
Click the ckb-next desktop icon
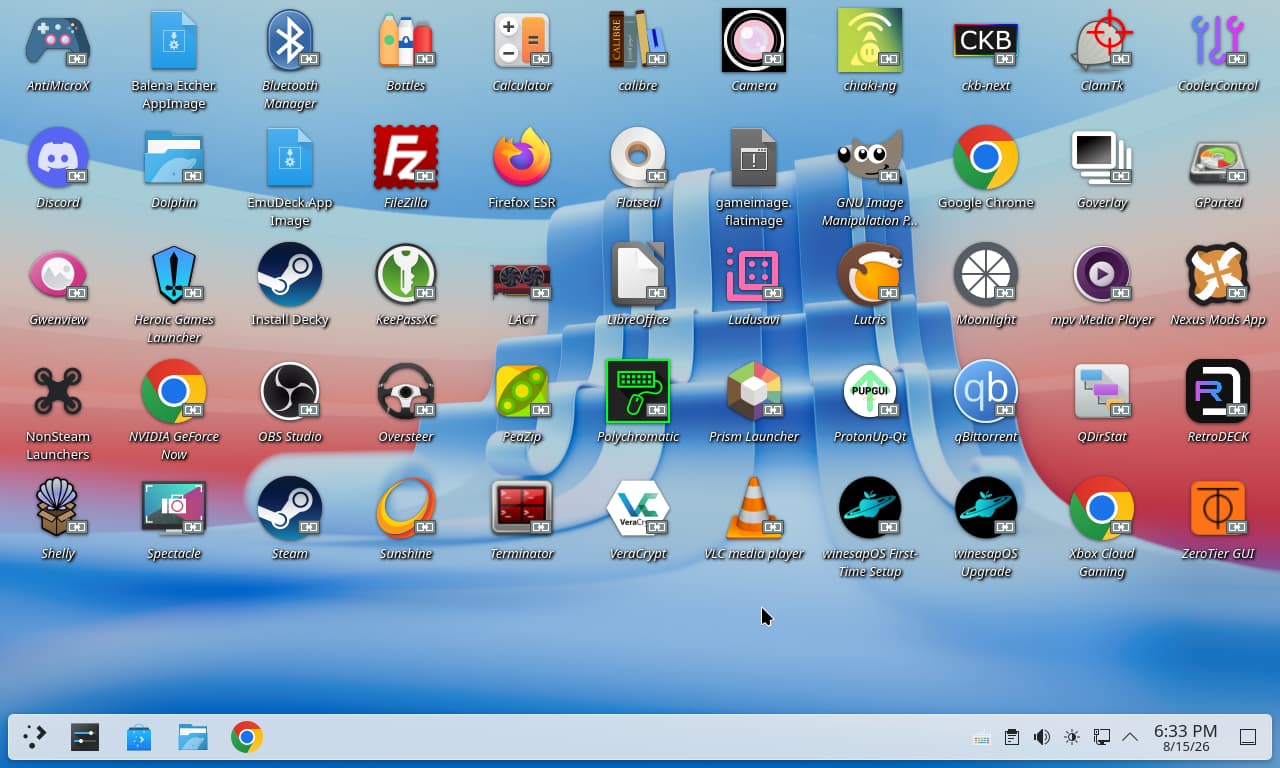click(986, 41)
